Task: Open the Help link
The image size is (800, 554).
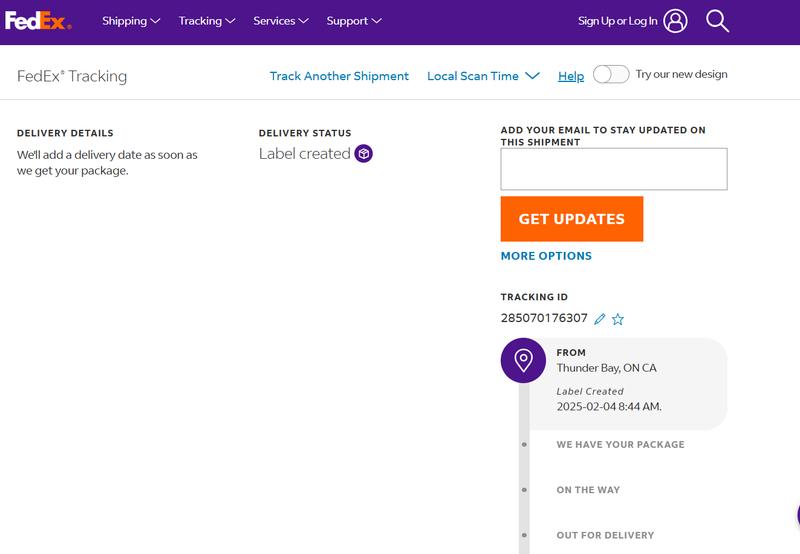Action: pyautogui.click(x=571, y=76)
